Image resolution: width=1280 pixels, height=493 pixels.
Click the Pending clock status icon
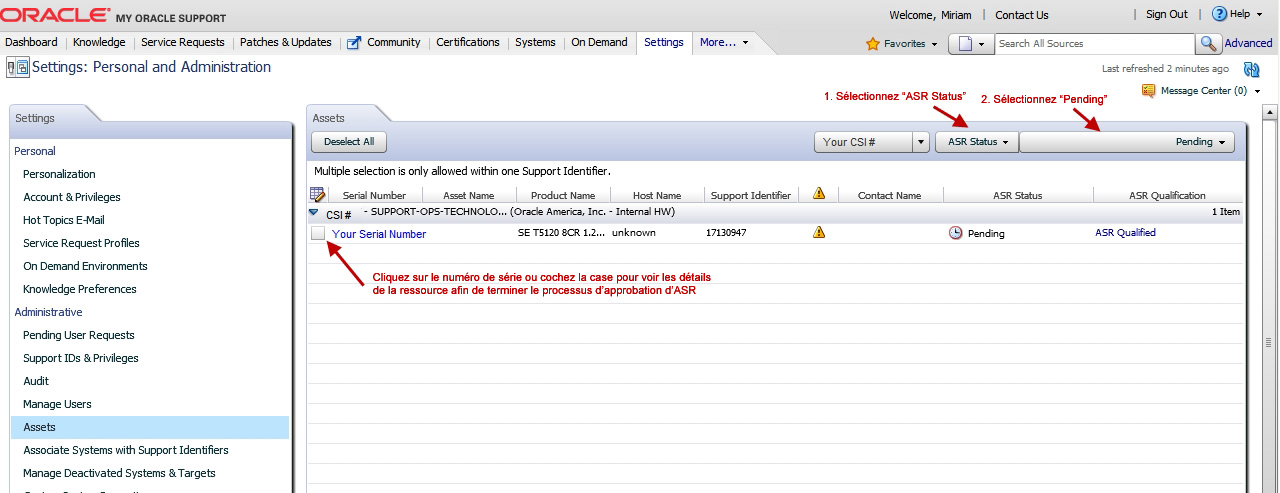[x=956, y=233]
